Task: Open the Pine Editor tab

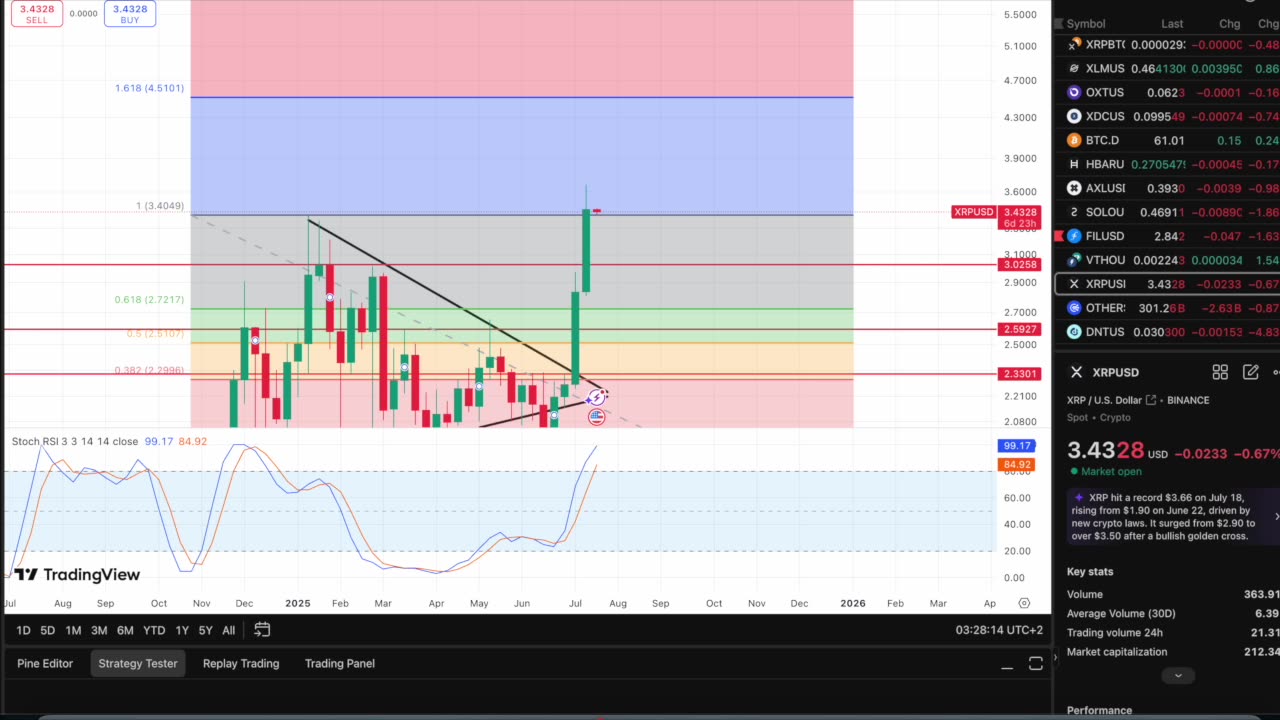Action: tap(45, 664)
